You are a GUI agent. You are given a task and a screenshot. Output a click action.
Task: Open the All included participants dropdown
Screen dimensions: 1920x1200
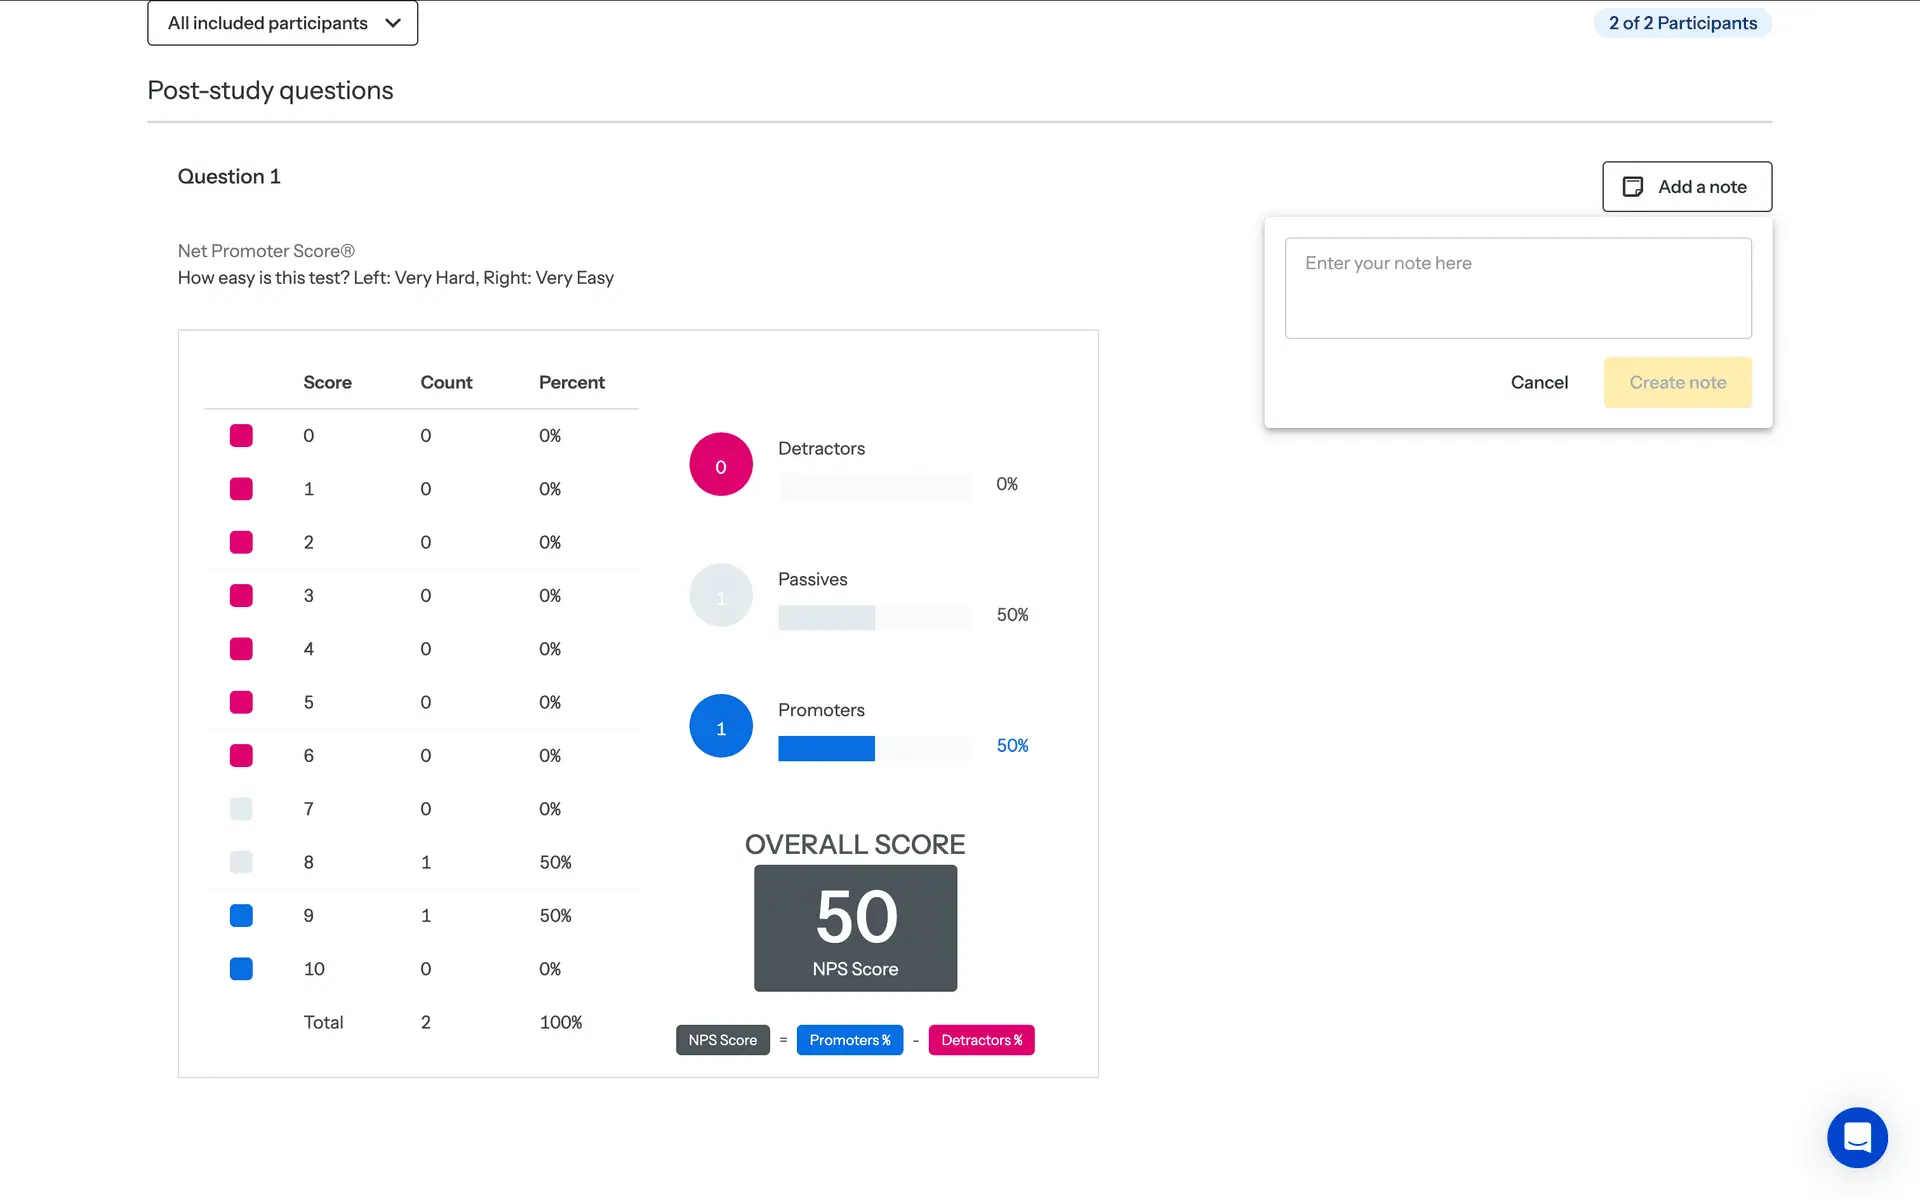click(268, 23)
